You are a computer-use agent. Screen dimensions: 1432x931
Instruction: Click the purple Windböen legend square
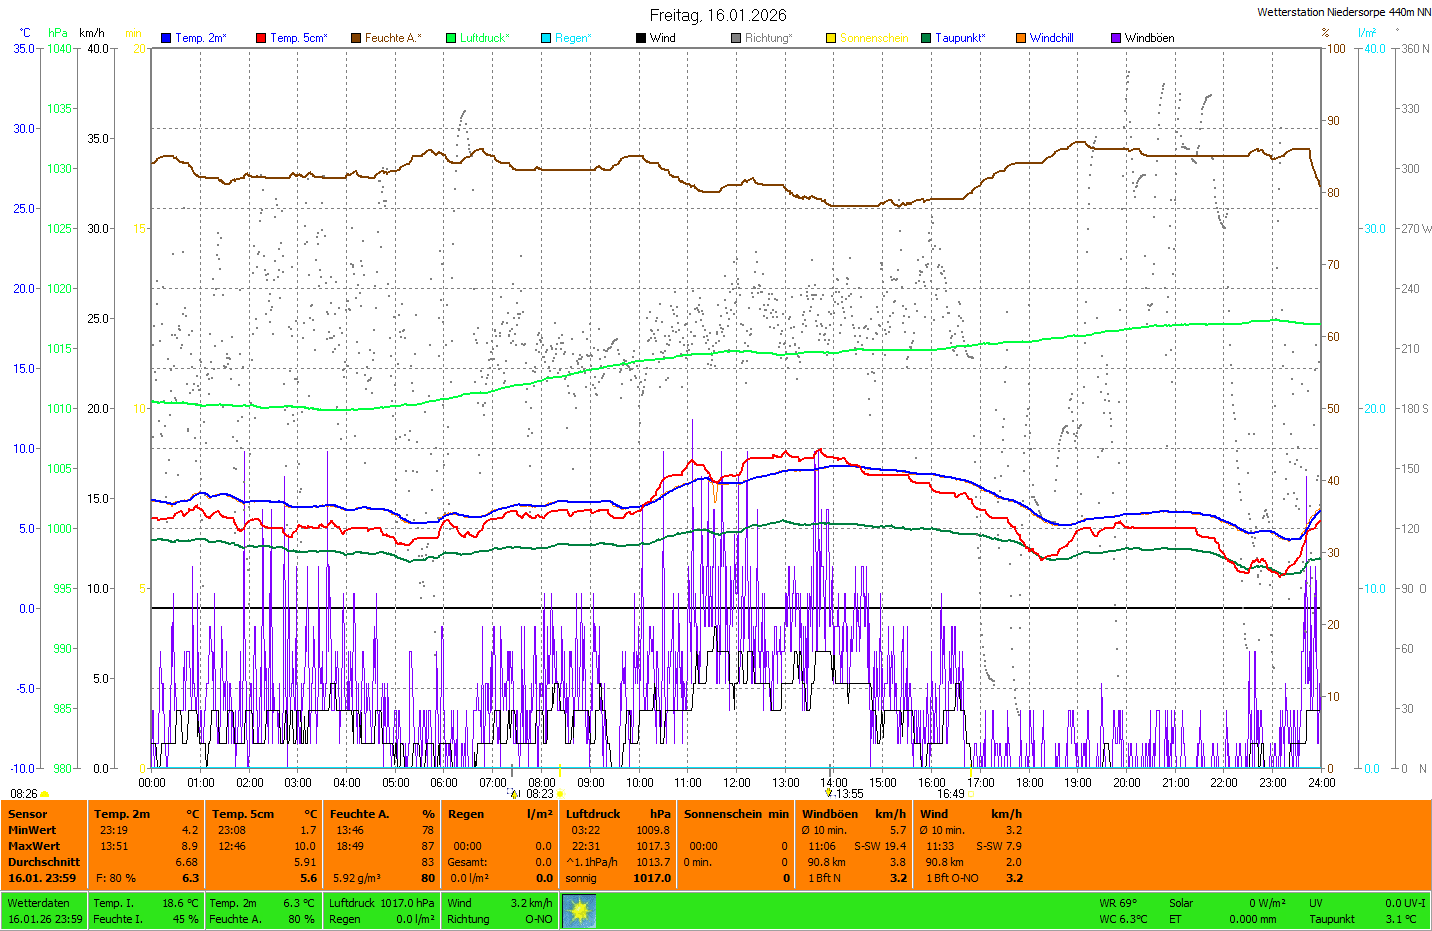(1116, 38)
